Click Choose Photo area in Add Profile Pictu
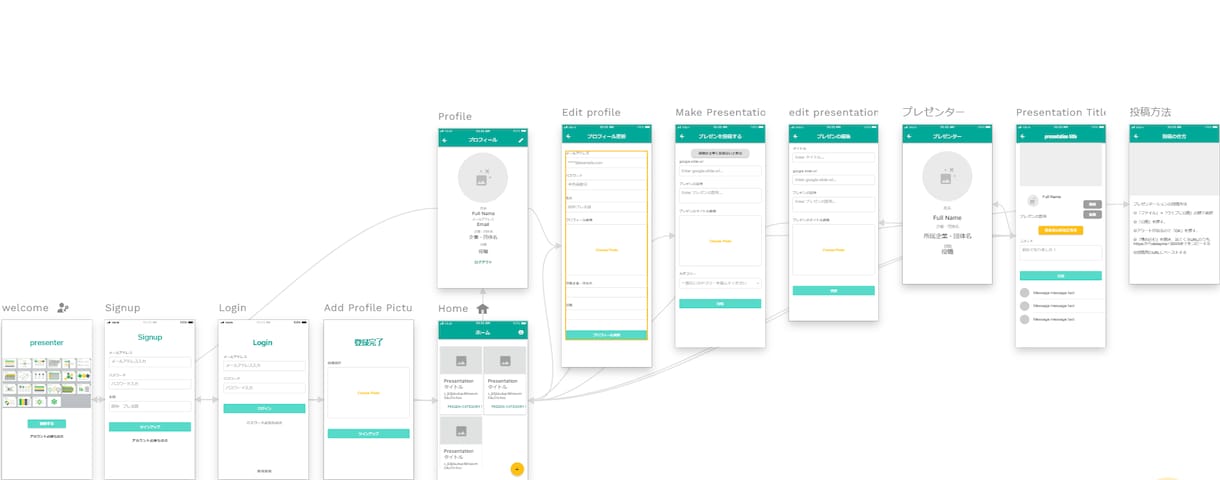1220x480 pixels. (x=369, y=392)
